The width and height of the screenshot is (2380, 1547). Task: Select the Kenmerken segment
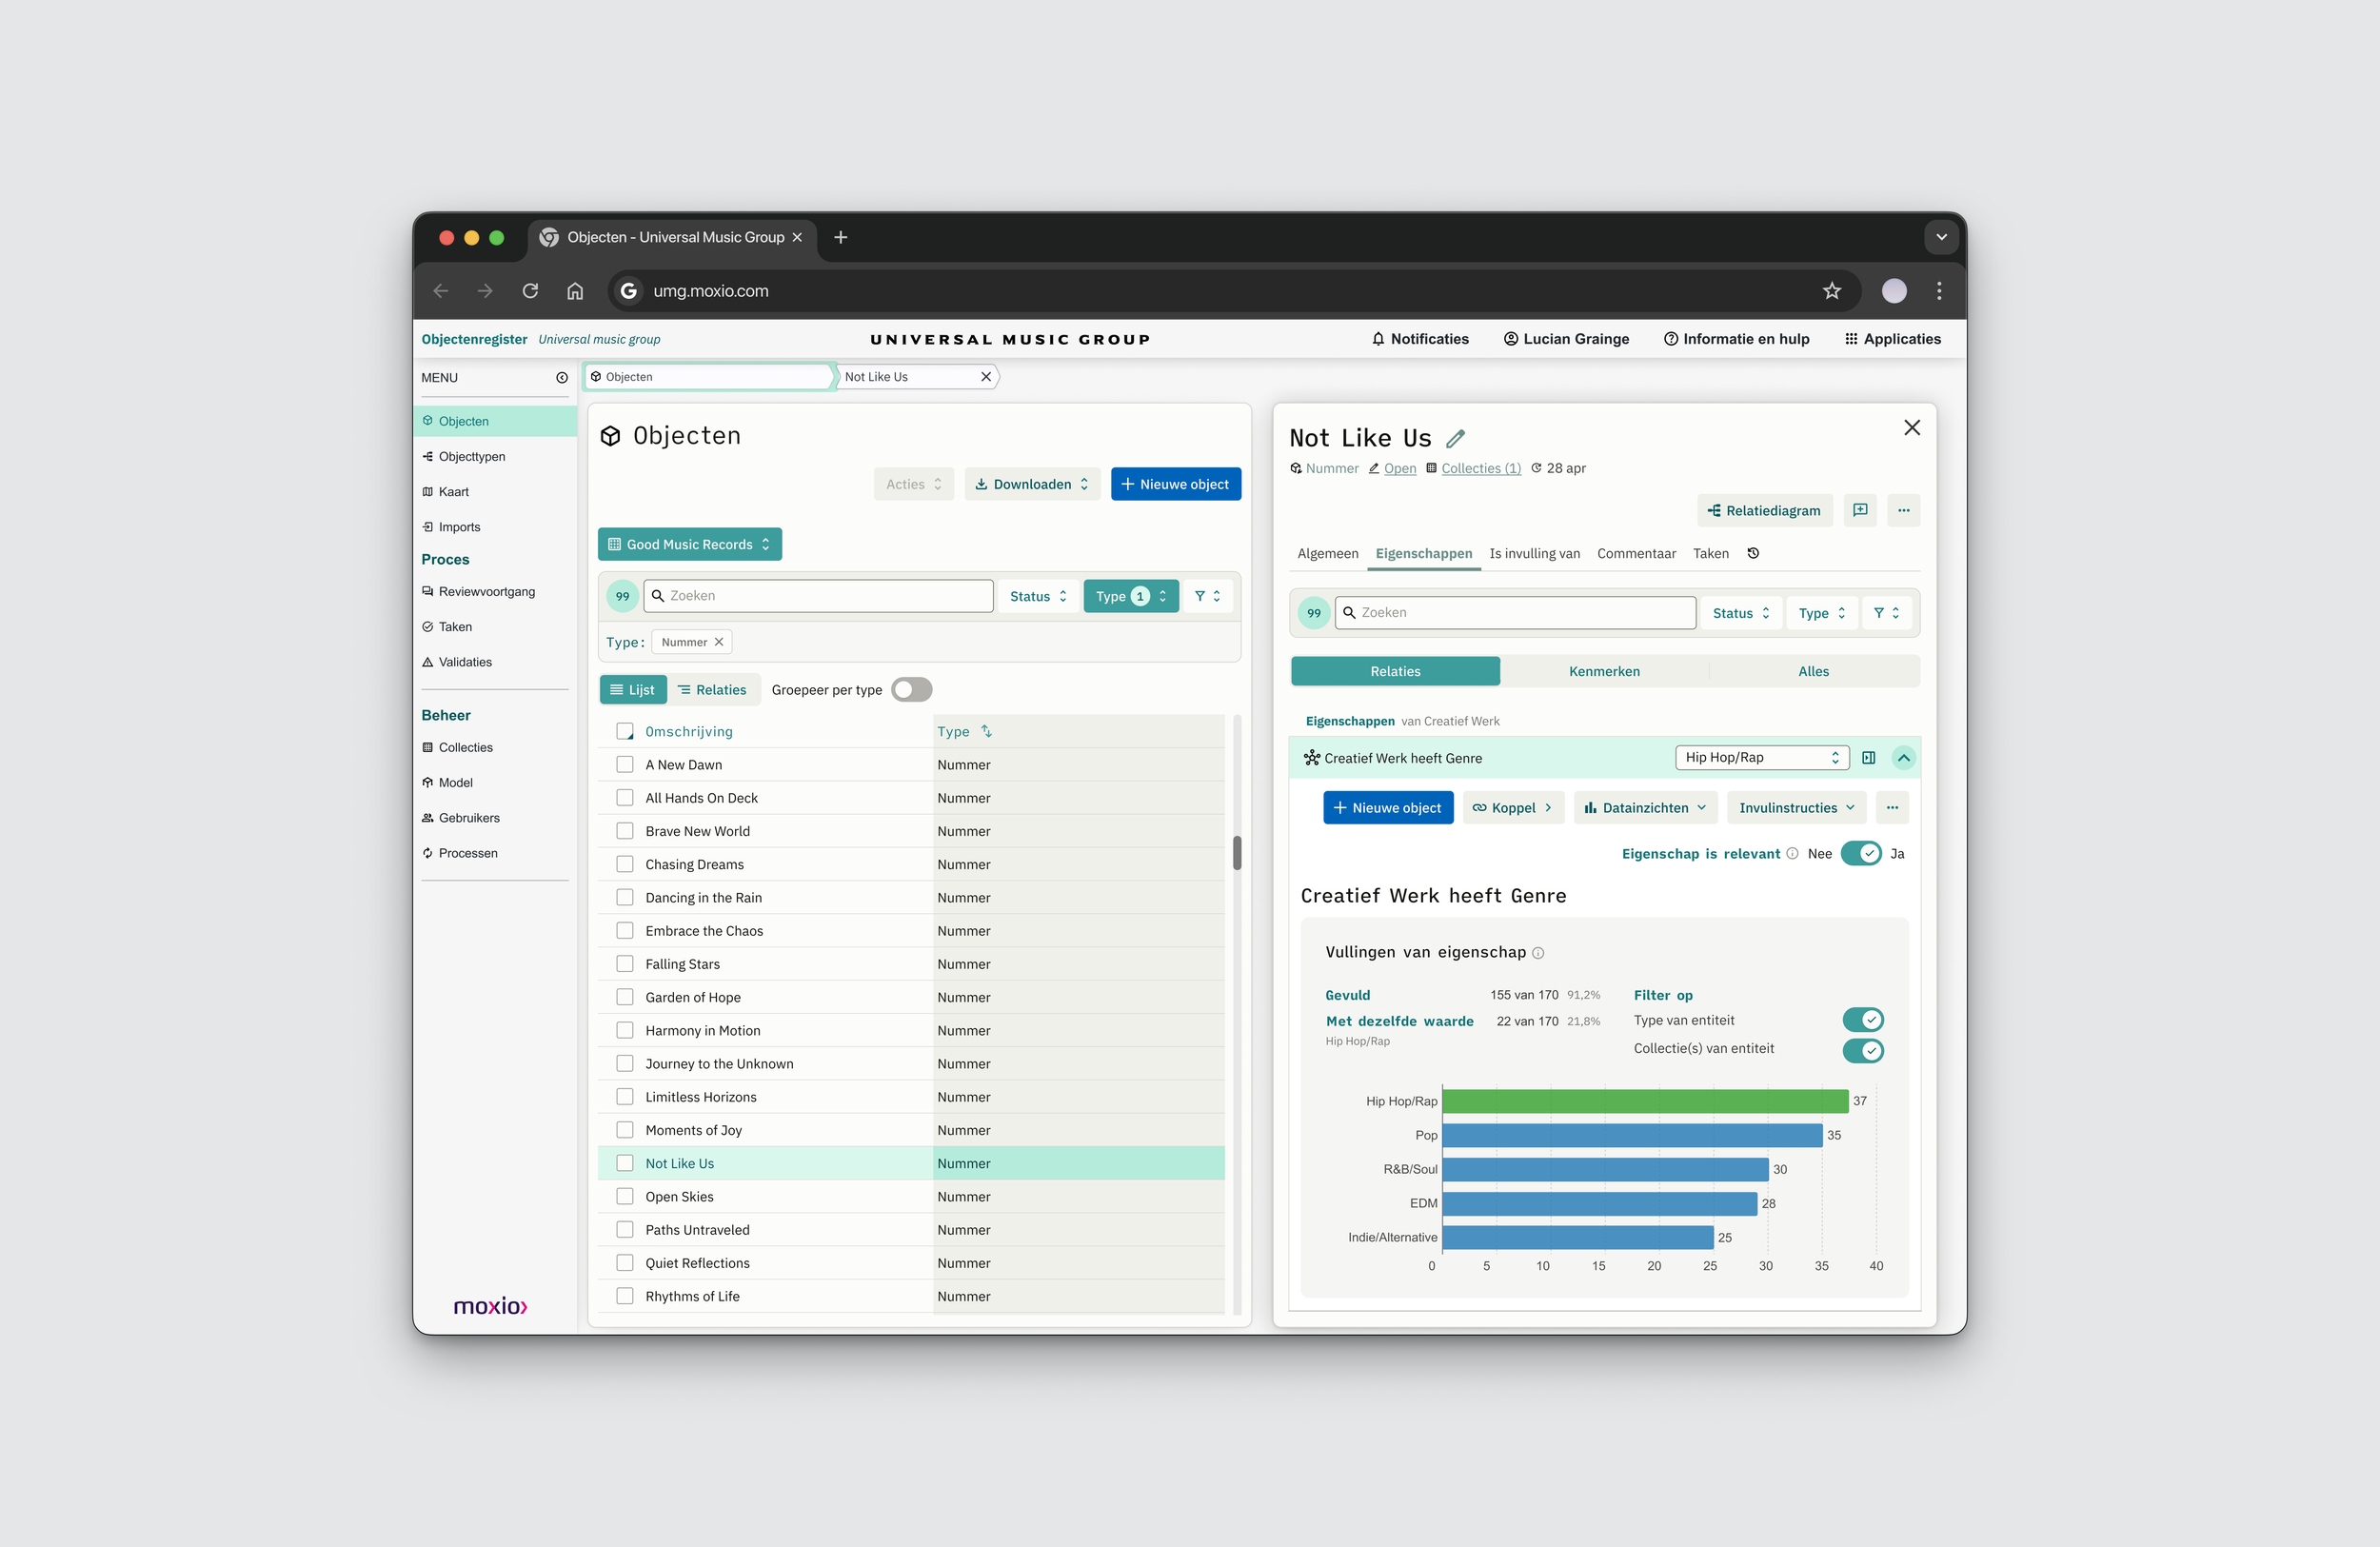pos(1604,672)
